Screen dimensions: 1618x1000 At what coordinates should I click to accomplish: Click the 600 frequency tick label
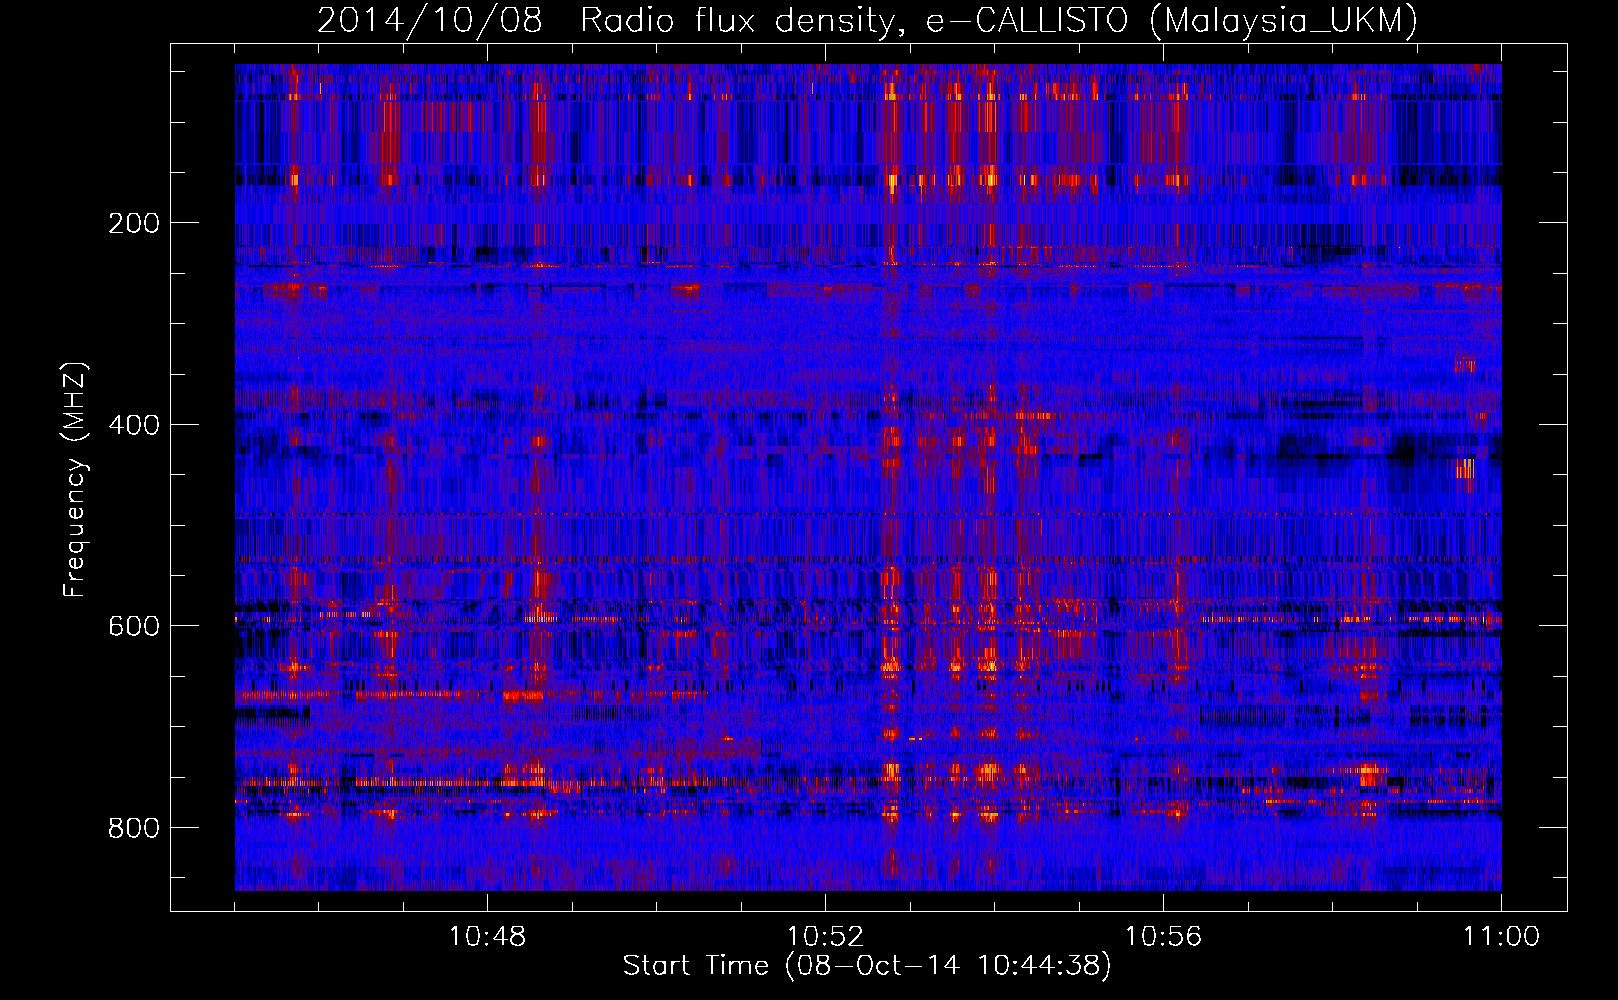pos(133,626)
